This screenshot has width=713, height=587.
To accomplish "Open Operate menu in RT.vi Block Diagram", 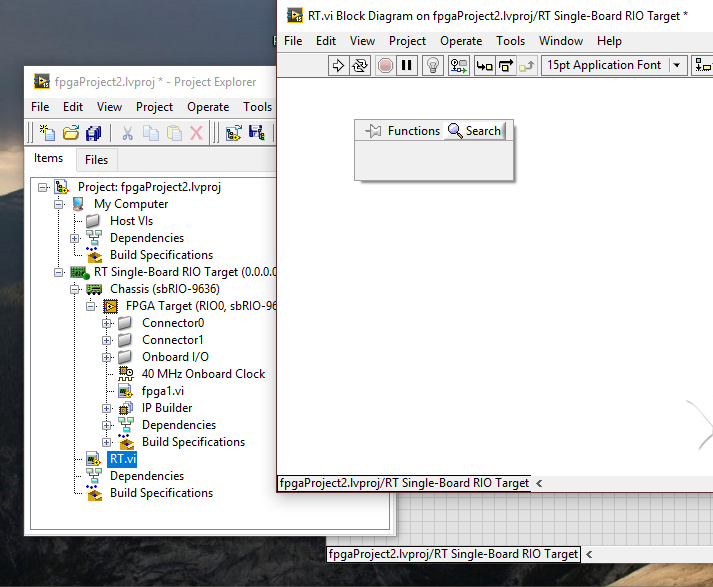I will (461, 41).
